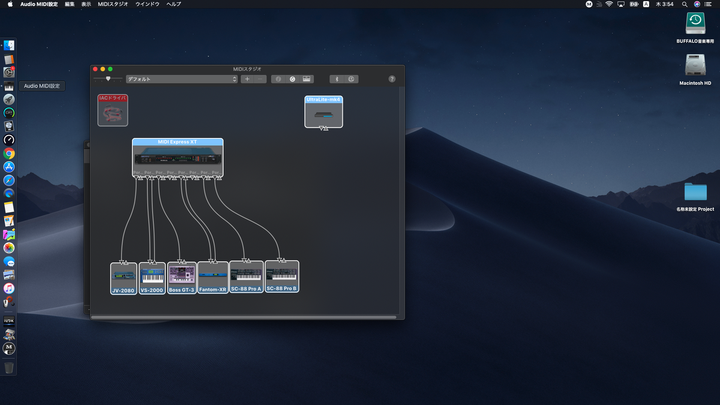Open the MIDIスタジオ menu
The height and width of the screenshot is (405, 720).
click(114, 4)
